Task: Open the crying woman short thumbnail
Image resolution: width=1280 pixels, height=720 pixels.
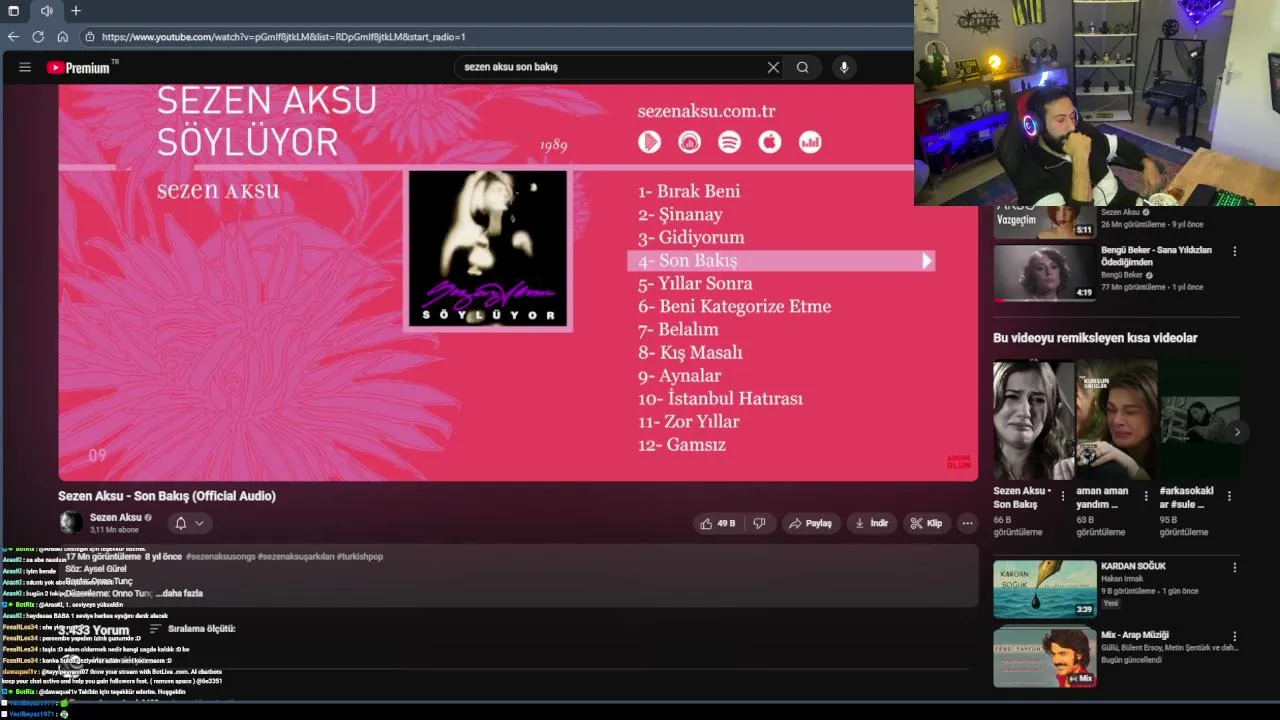Action: [x=1033, y=420]
